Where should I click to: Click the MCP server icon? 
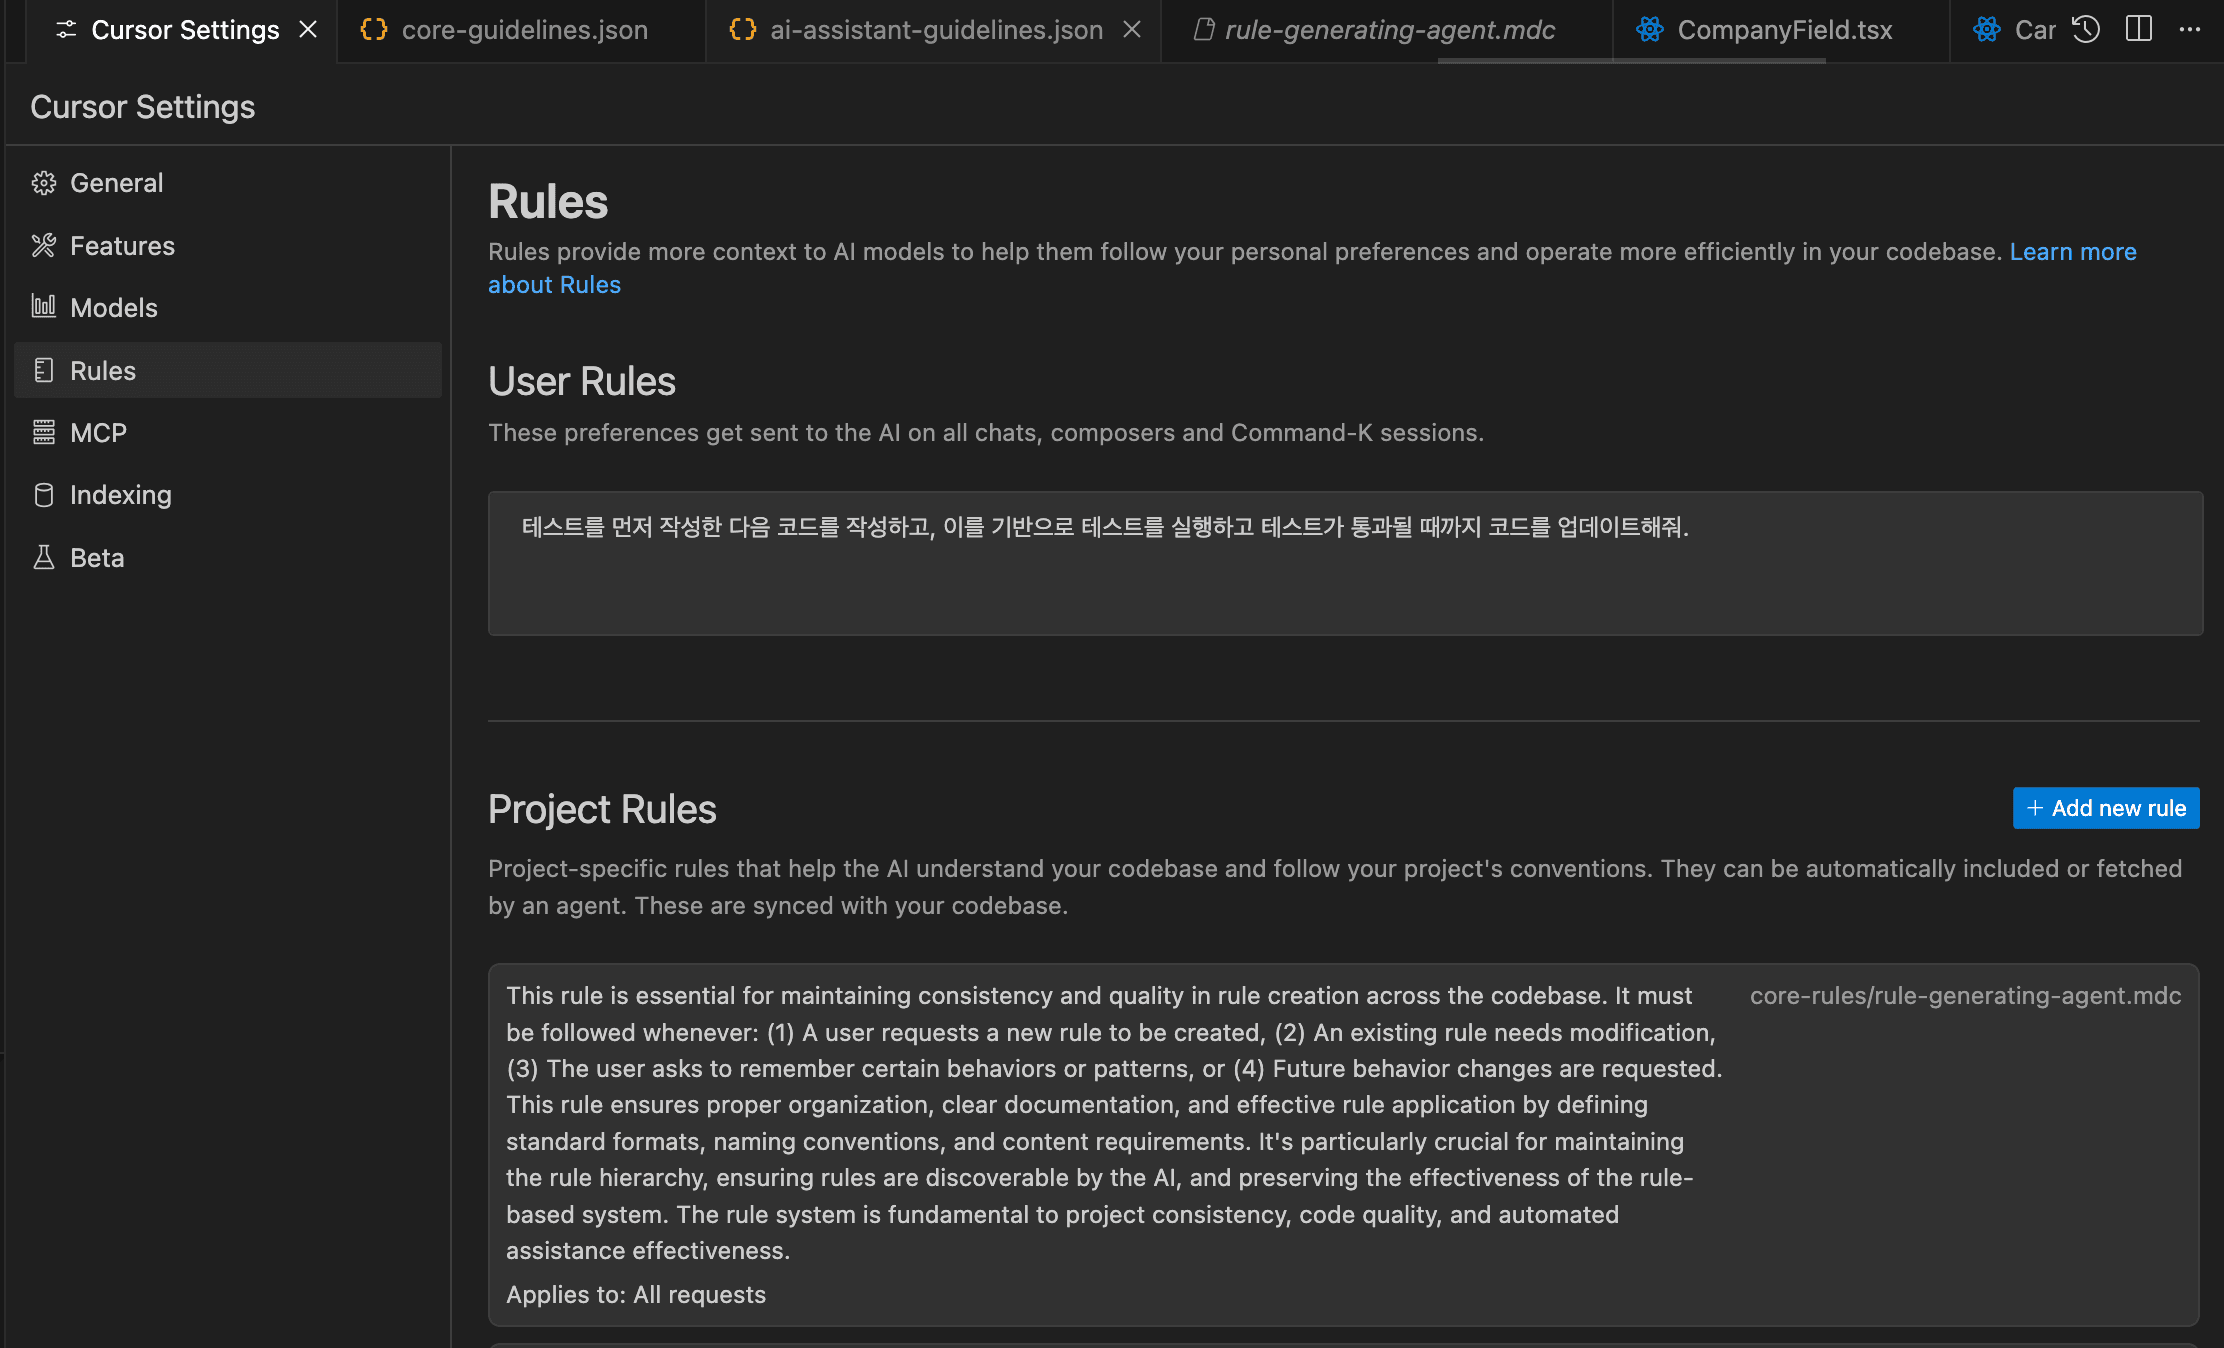tap(44, 433)
